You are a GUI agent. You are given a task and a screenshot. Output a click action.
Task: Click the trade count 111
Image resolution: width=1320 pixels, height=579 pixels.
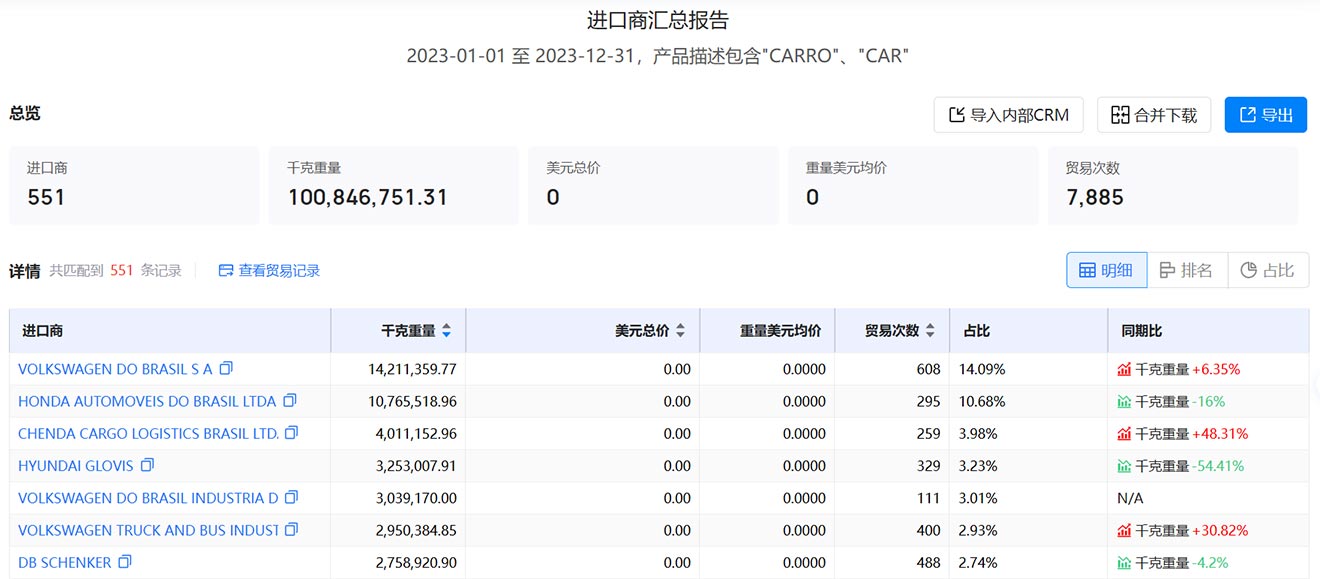point(929,497)
